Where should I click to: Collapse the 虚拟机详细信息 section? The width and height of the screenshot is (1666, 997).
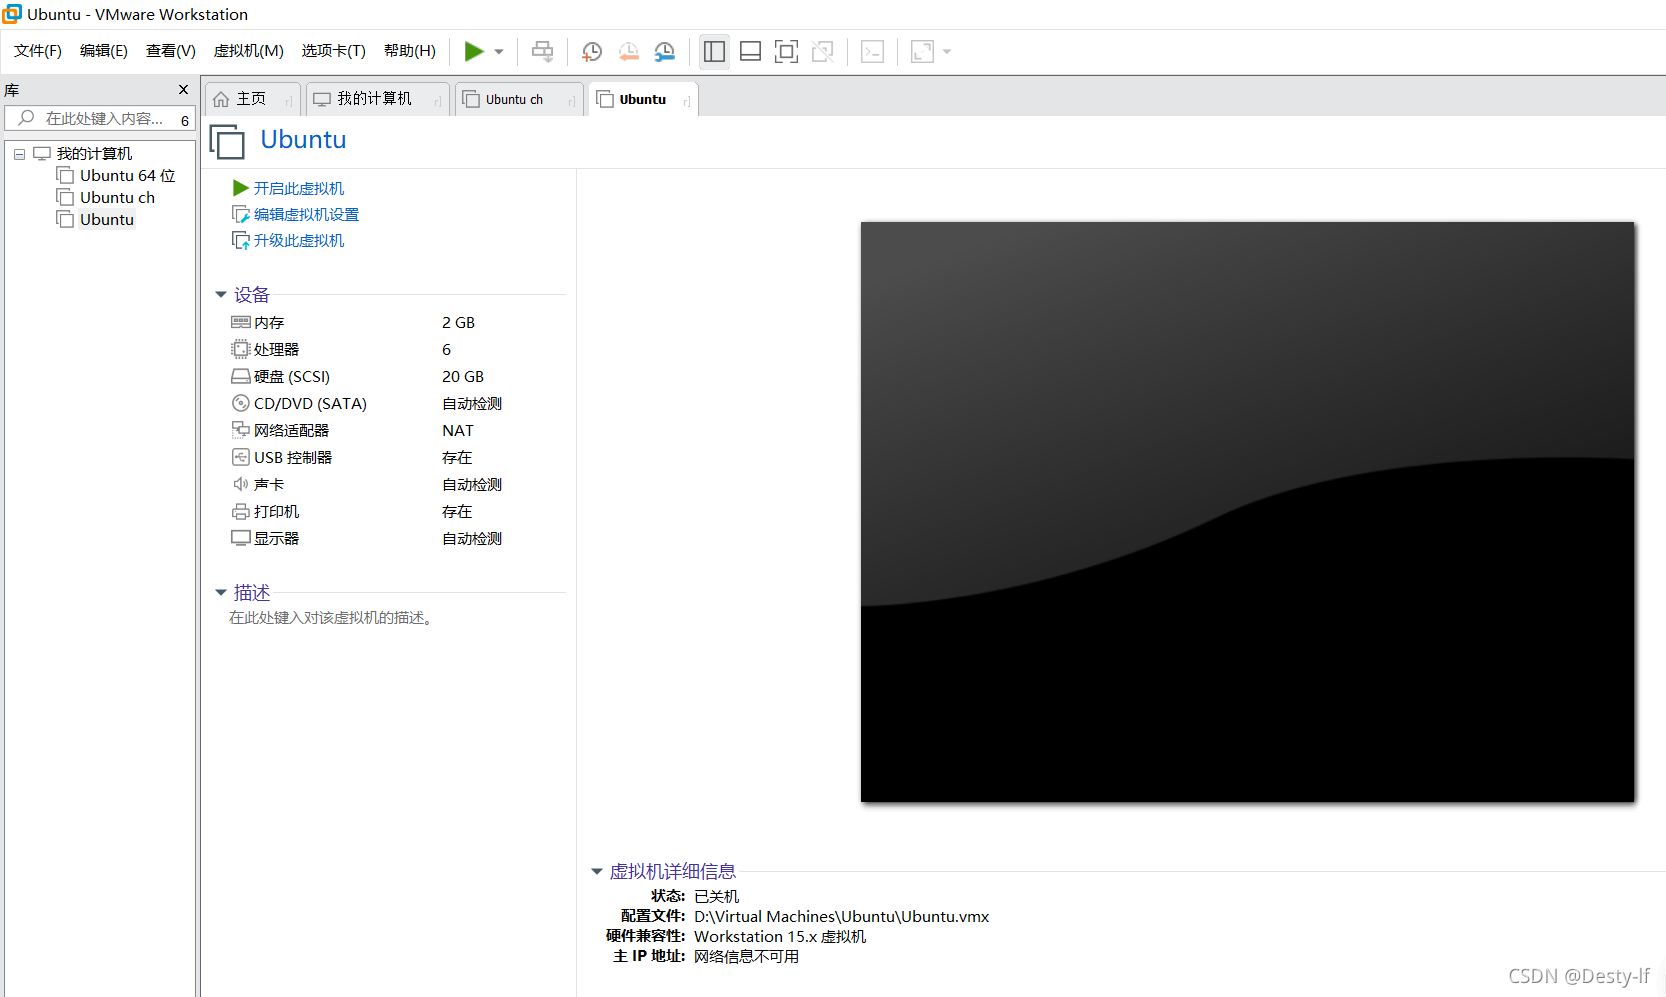point(597,872)
